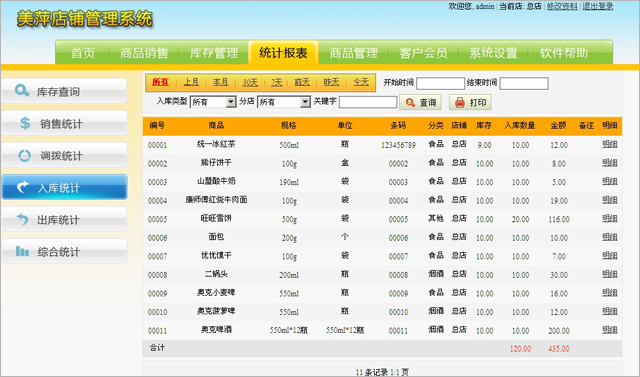Screen dimensions: 640x377
Task: Click amount 116.00 cell
Action: 559,219
